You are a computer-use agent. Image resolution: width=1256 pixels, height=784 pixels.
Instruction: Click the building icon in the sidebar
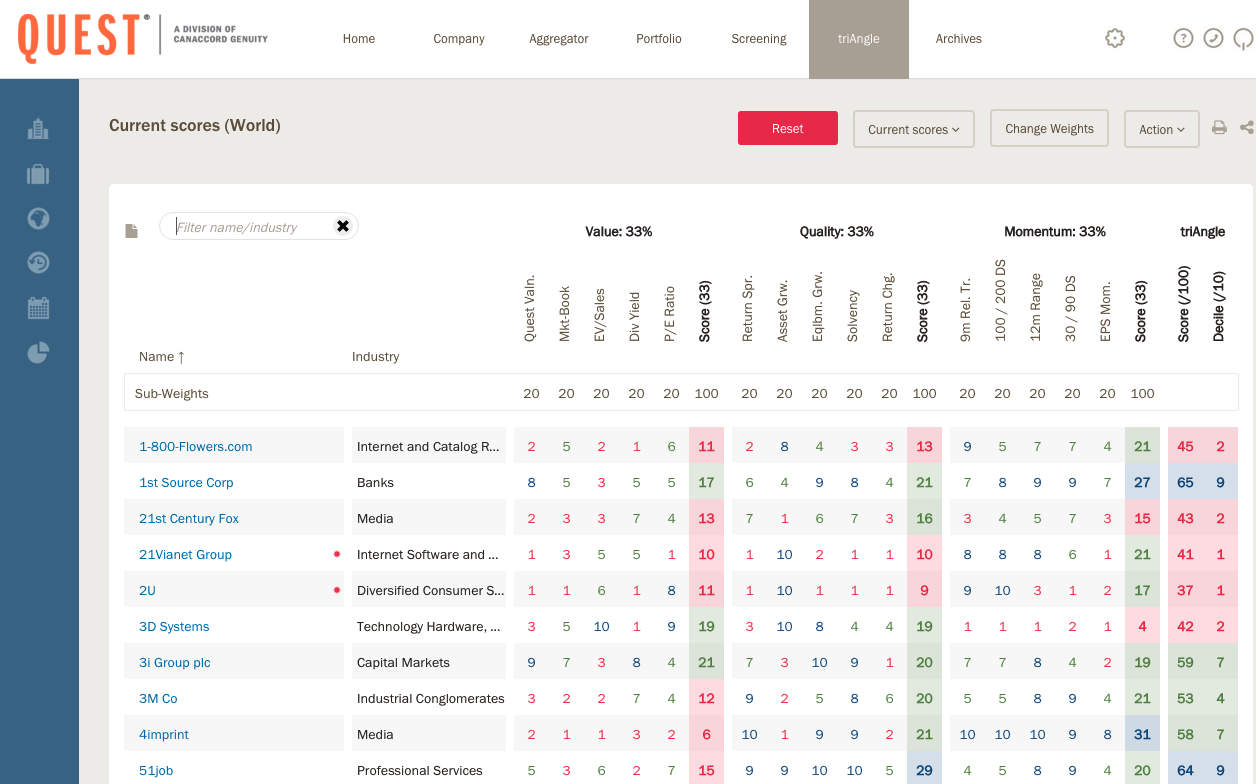click(x=38, y=129)
